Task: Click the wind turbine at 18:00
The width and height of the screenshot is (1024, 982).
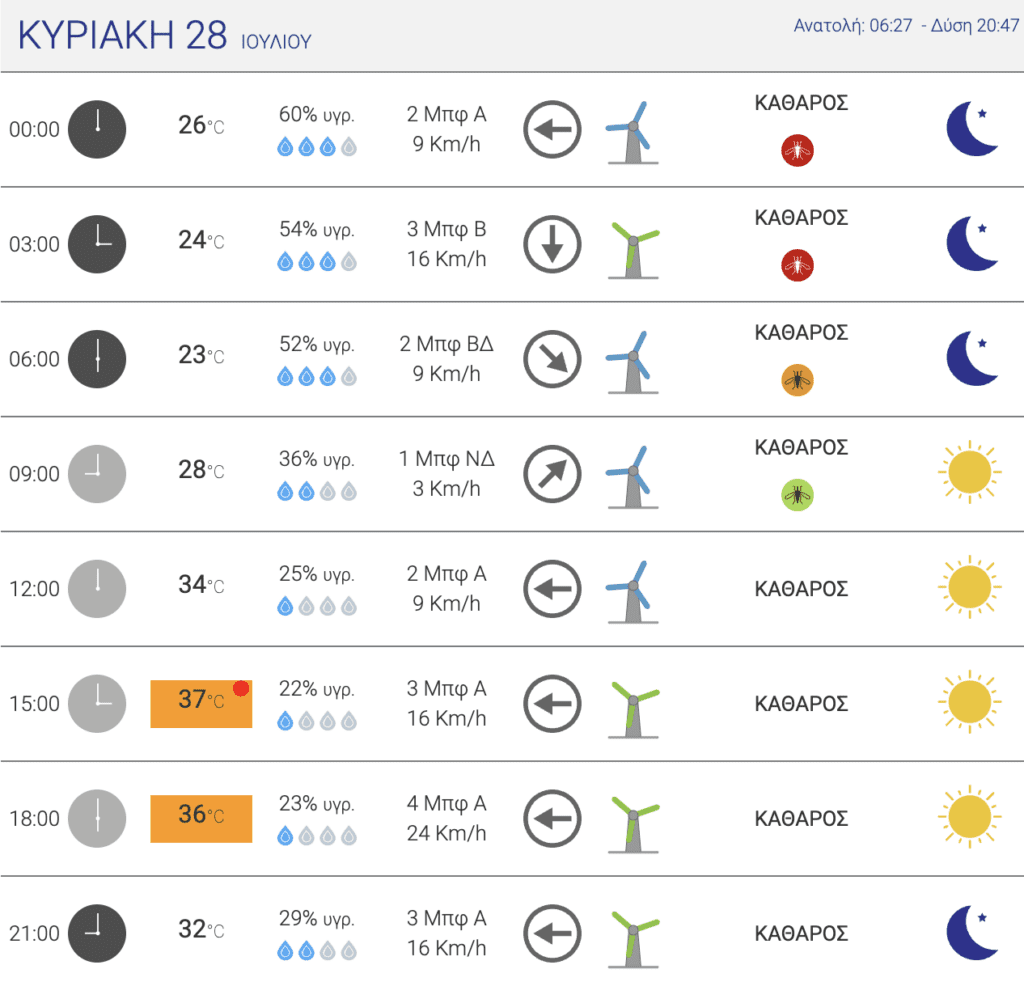Action: point(633,824)
